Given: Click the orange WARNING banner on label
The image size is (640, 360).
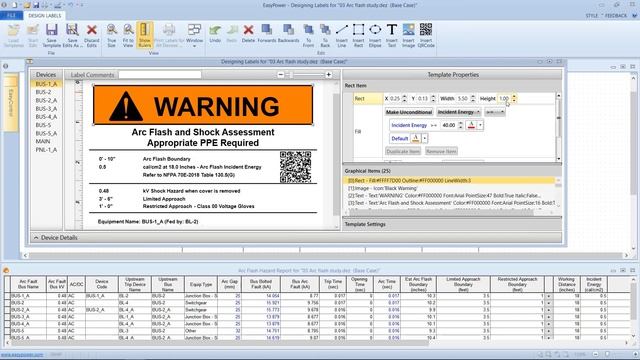Looking at the screenshot, I should coord(203,105).
